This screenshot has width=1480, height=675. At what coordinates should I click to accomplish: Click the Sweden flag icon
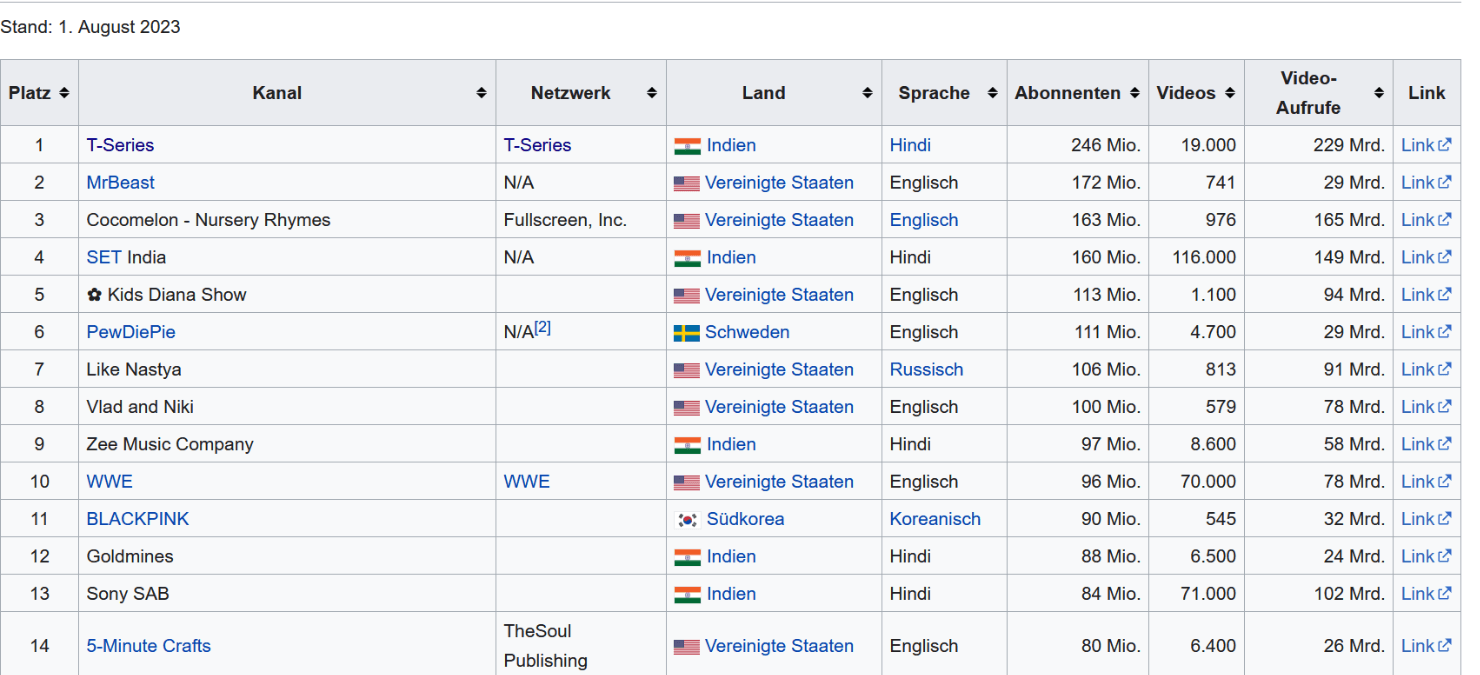pyautogui.click(x=686, y=333)
